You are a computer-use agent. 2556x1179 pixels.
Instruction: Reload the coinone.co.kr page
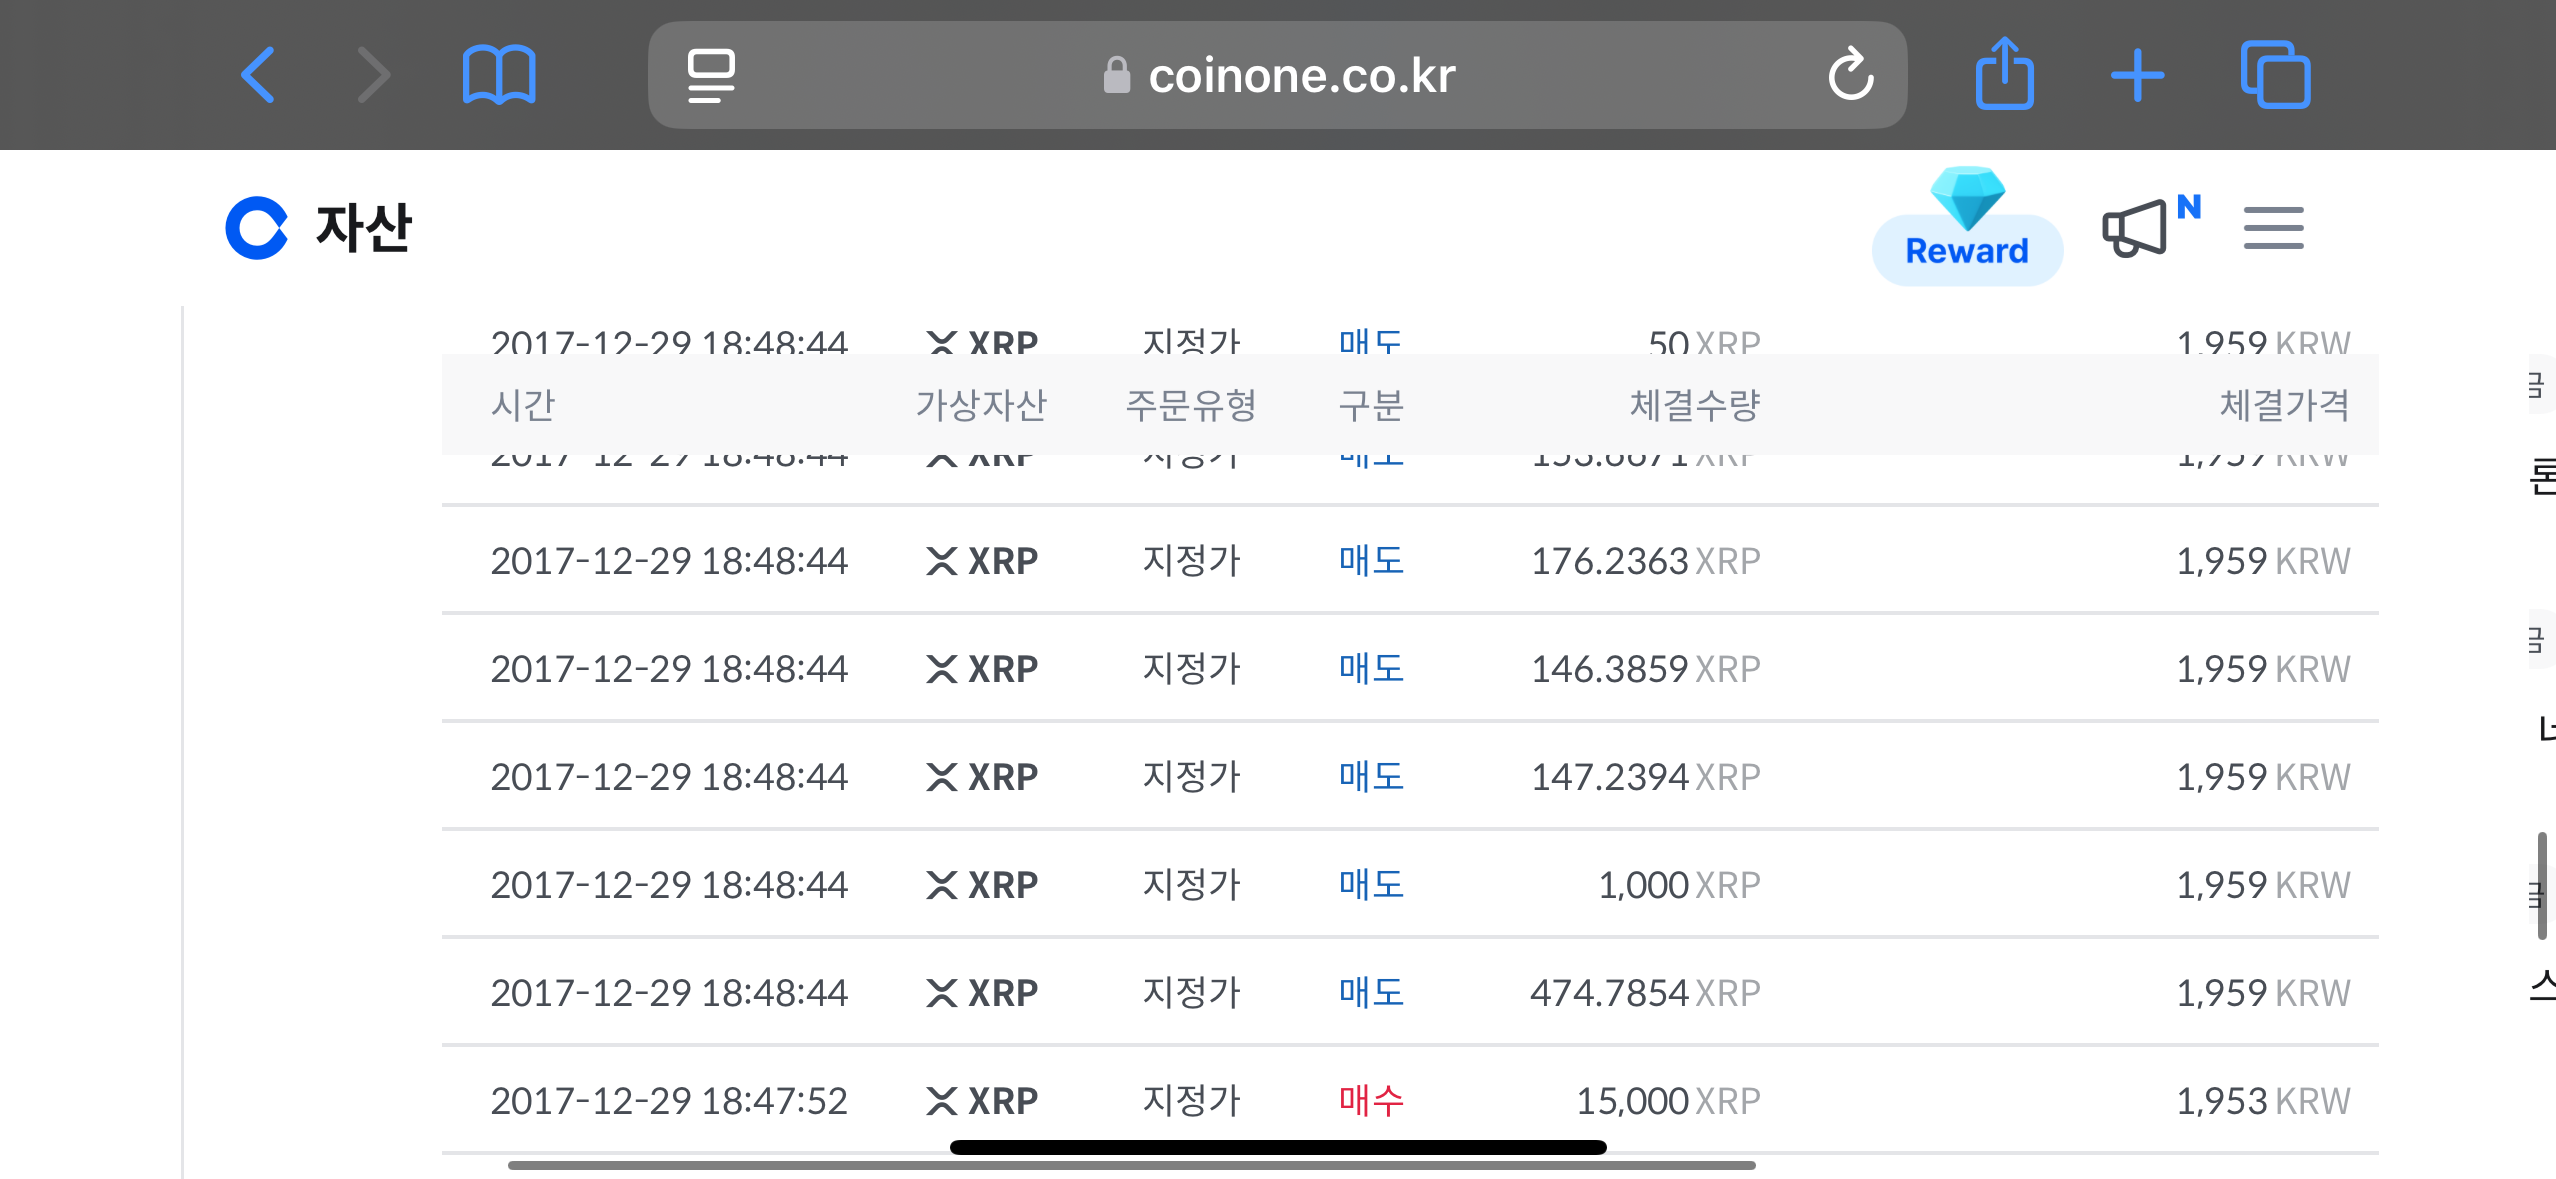pyautogui.click(x=1850, y=75)
